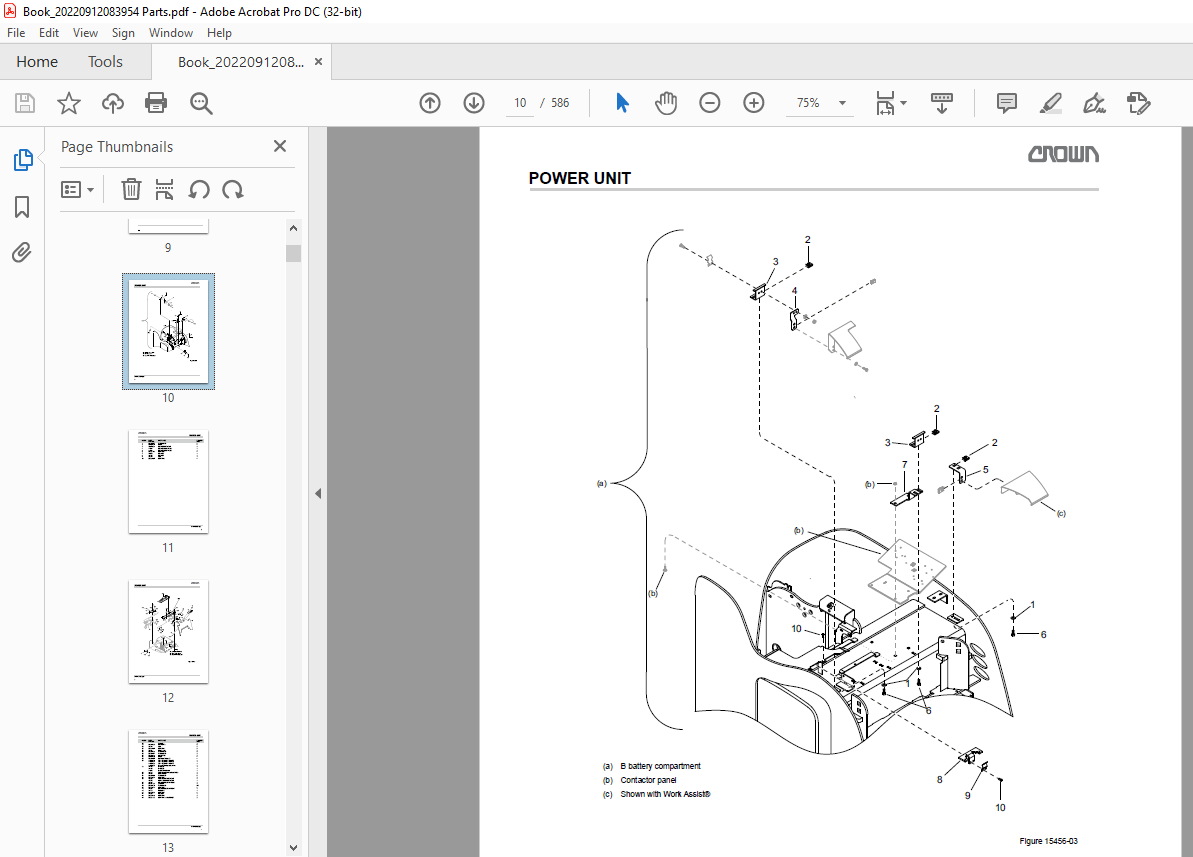Toggle the Bookmarks panel in sidebar

point(22,207)
